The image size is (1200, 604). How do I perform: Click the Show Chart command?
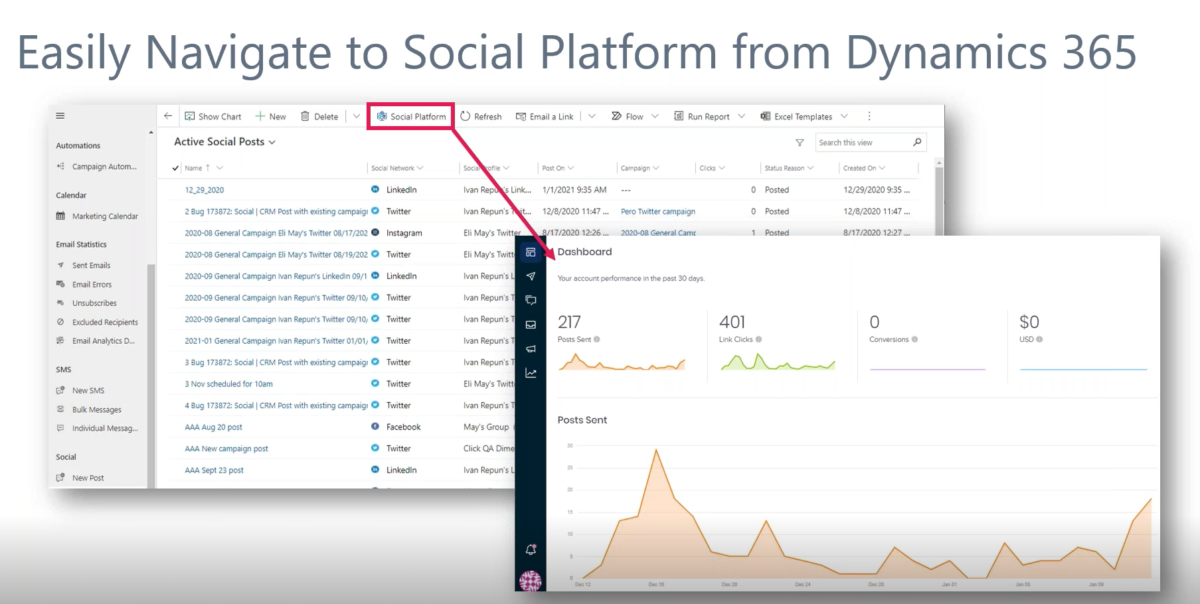(213, 116)
